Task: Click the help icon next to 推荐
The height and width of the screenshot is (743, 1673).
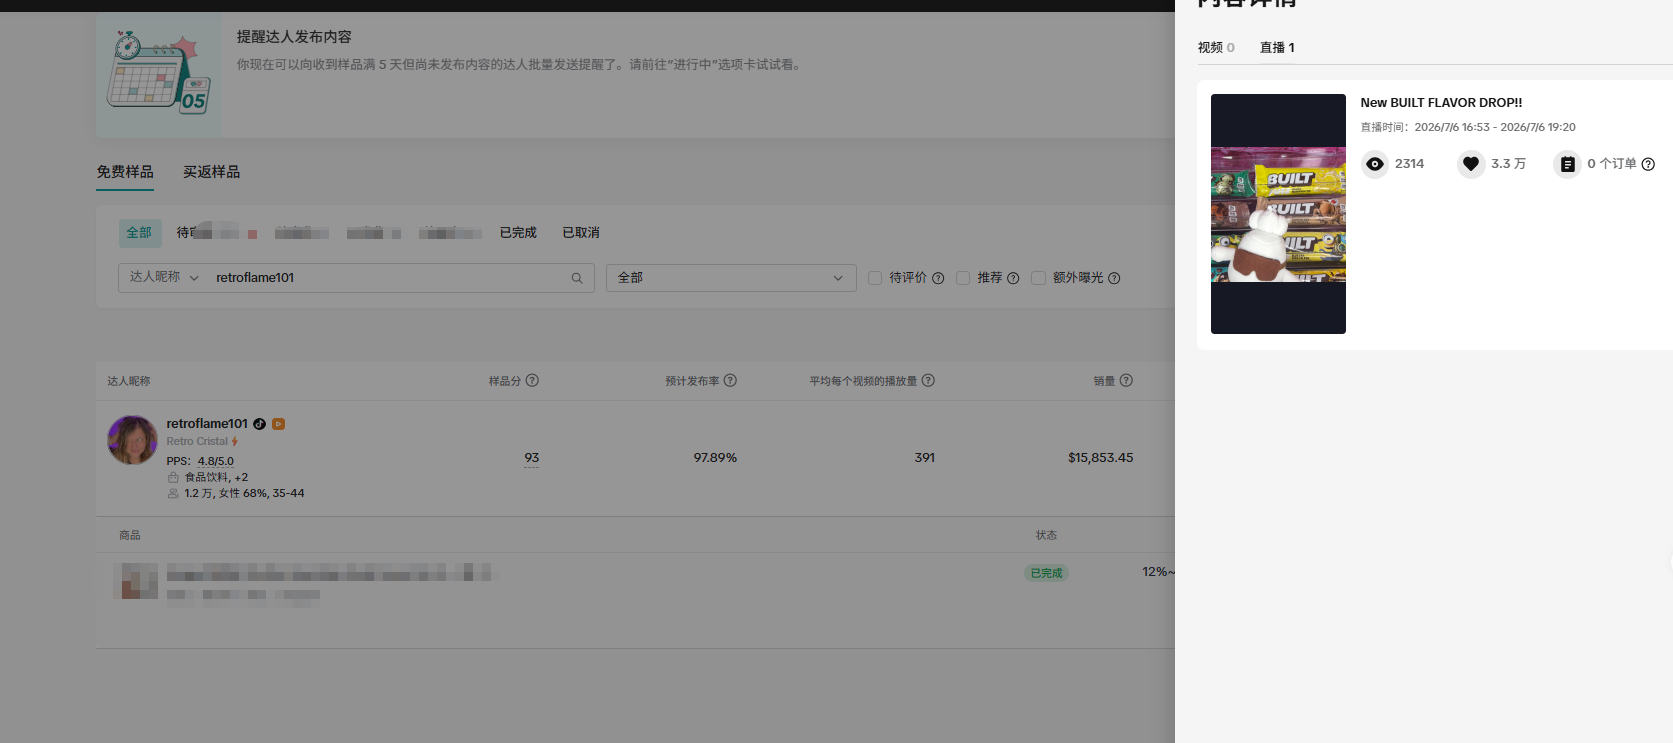Action: point(1013,278)
